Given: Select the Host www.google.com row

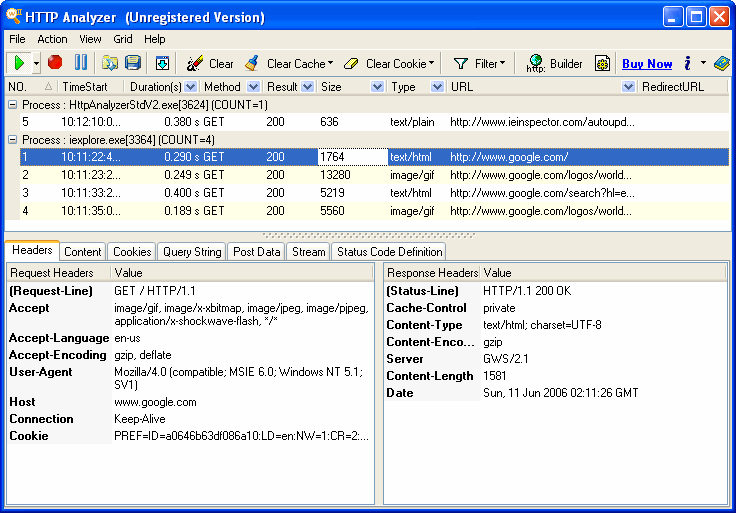Looking at the screenshot, I should coord(191,402).
